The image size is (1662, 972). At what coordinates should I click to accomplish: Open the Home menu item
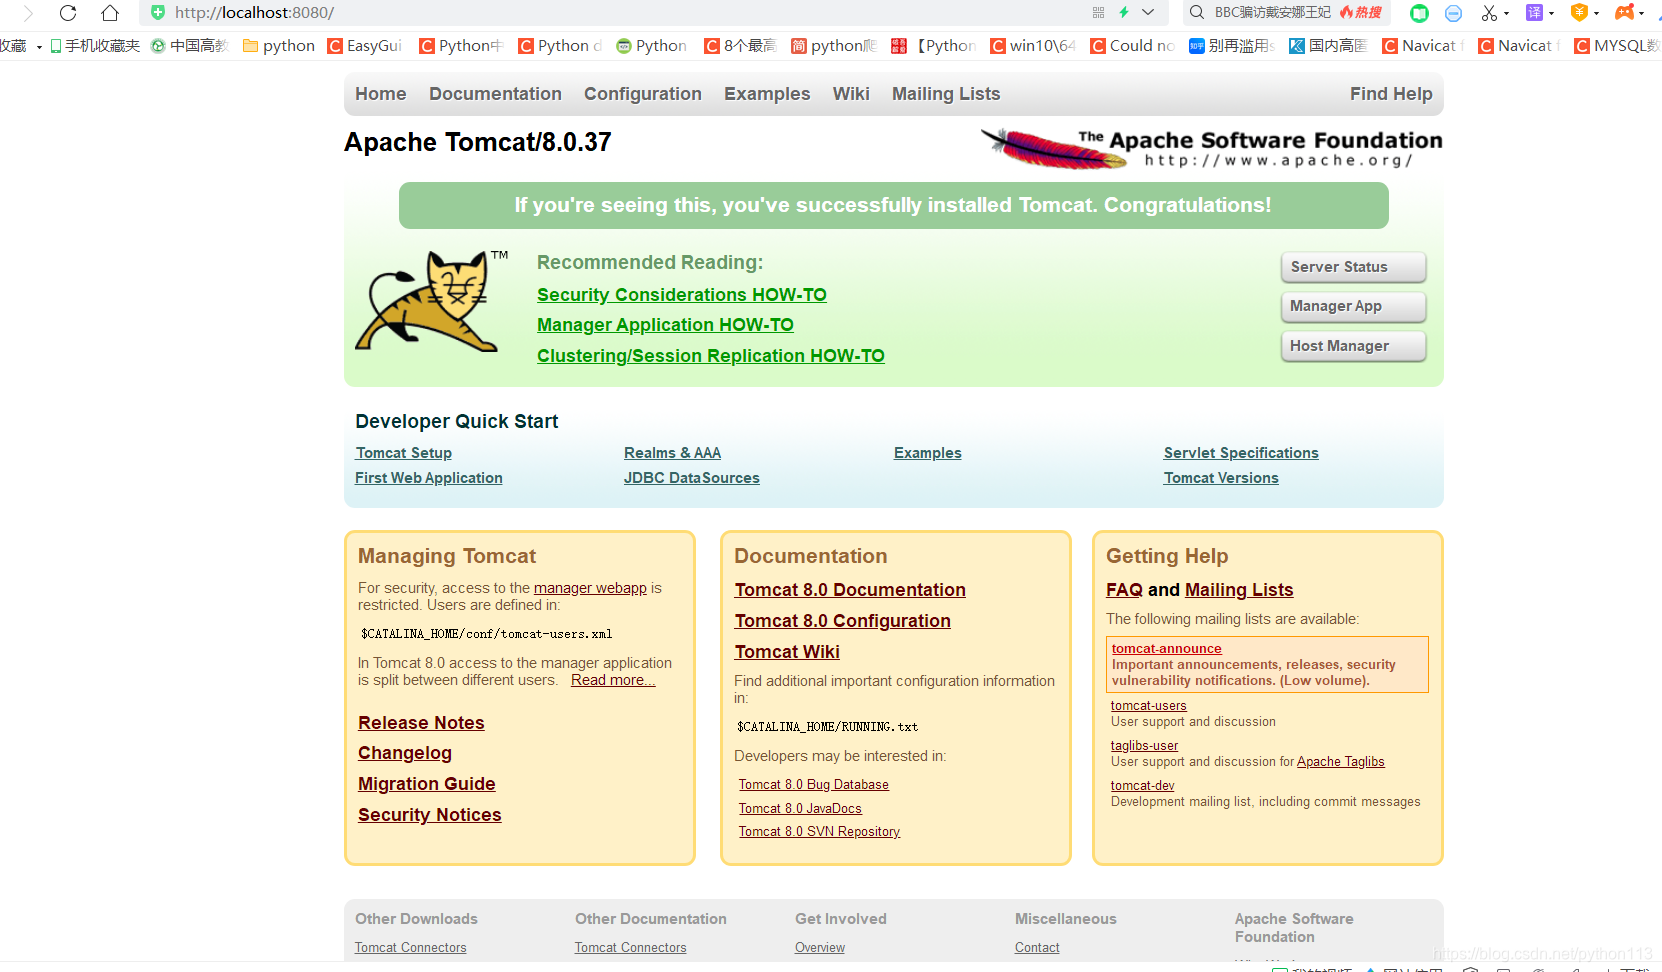[381, 94]
